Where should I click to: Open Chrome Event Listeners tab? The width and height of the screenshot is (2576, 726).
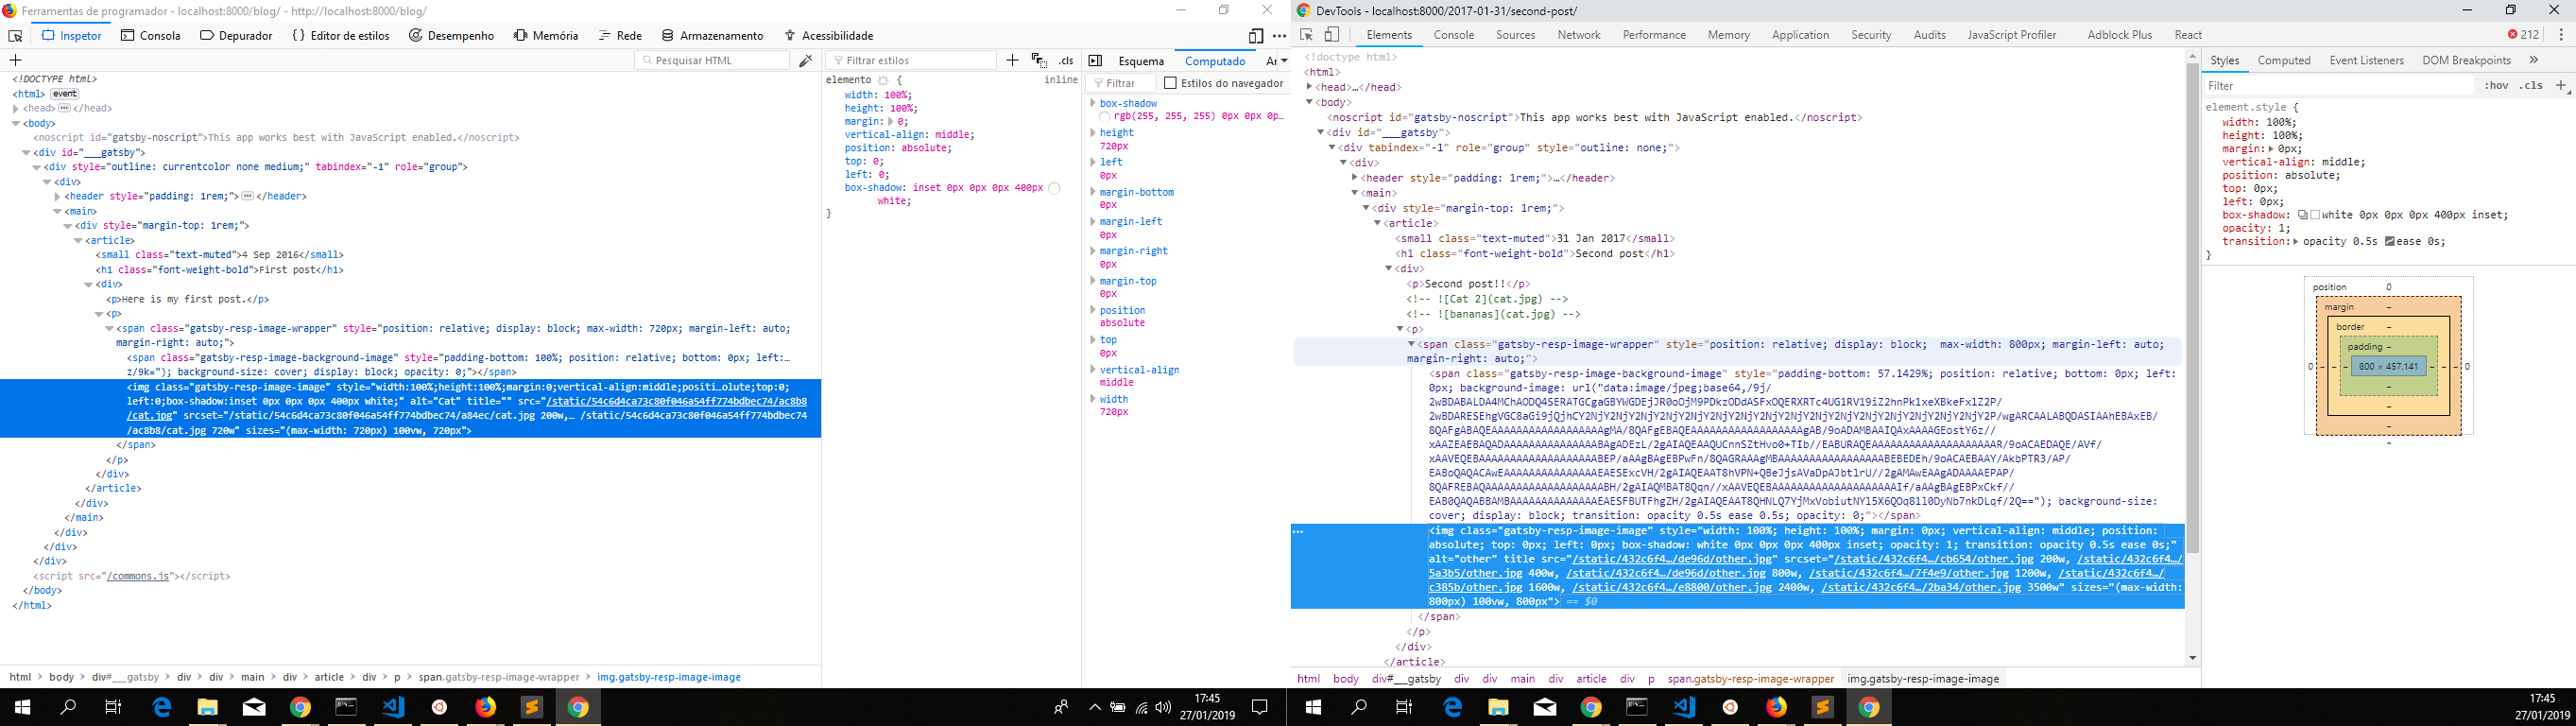pyautogui.click(x=2366, y=60)
